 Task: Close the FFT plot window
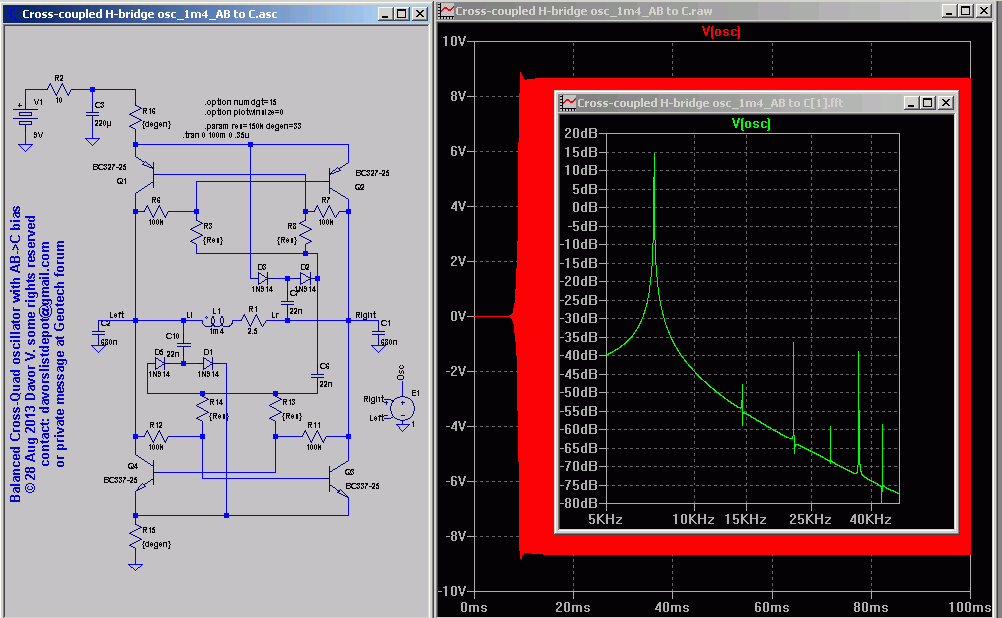click(x=946, y=103)
